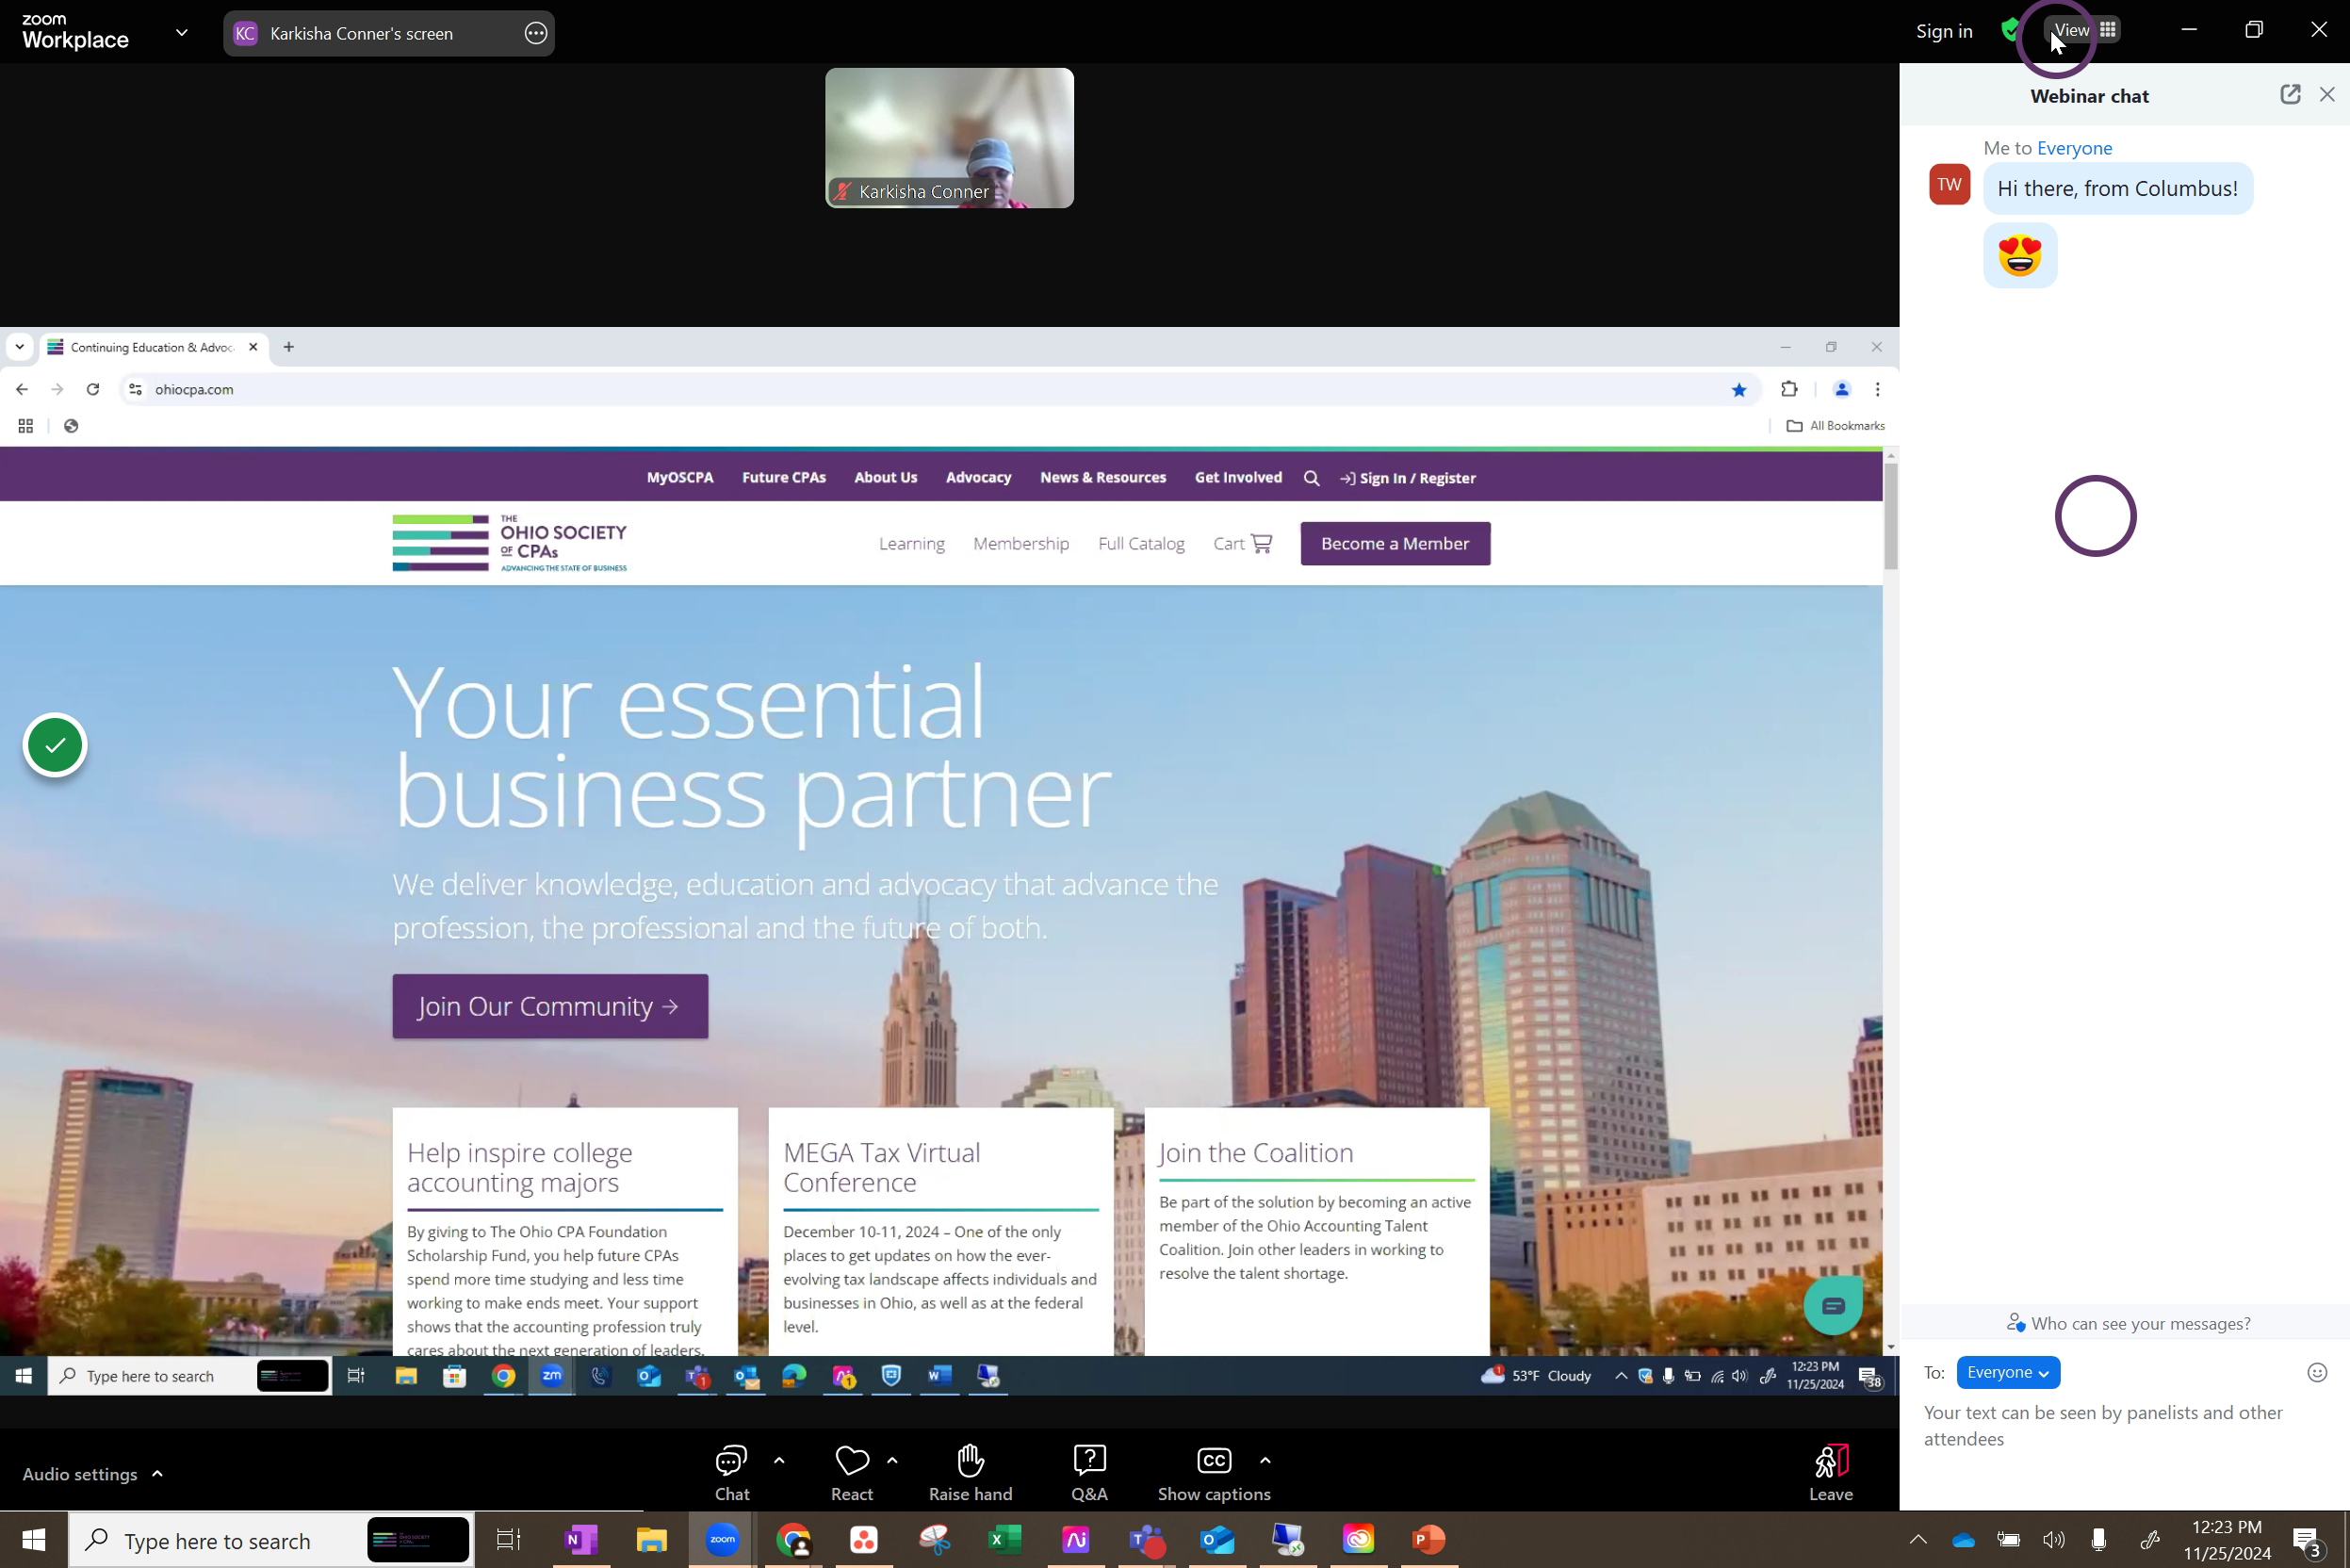The image size is (2350, 1568).
Task: Click the search magnifier in shared site's menu
Action: (1310, 478)
